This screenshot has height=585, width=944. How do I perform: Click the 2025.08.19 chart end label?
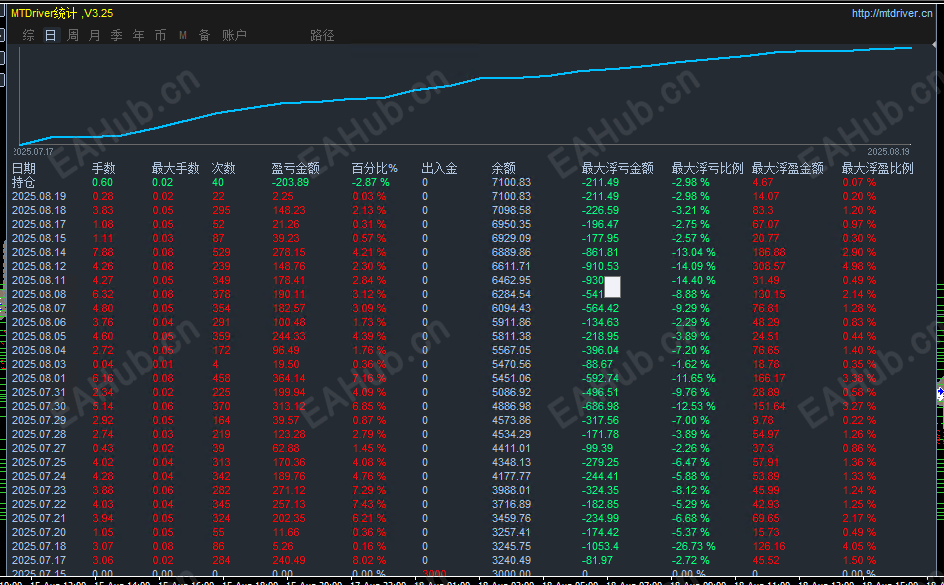889,152
